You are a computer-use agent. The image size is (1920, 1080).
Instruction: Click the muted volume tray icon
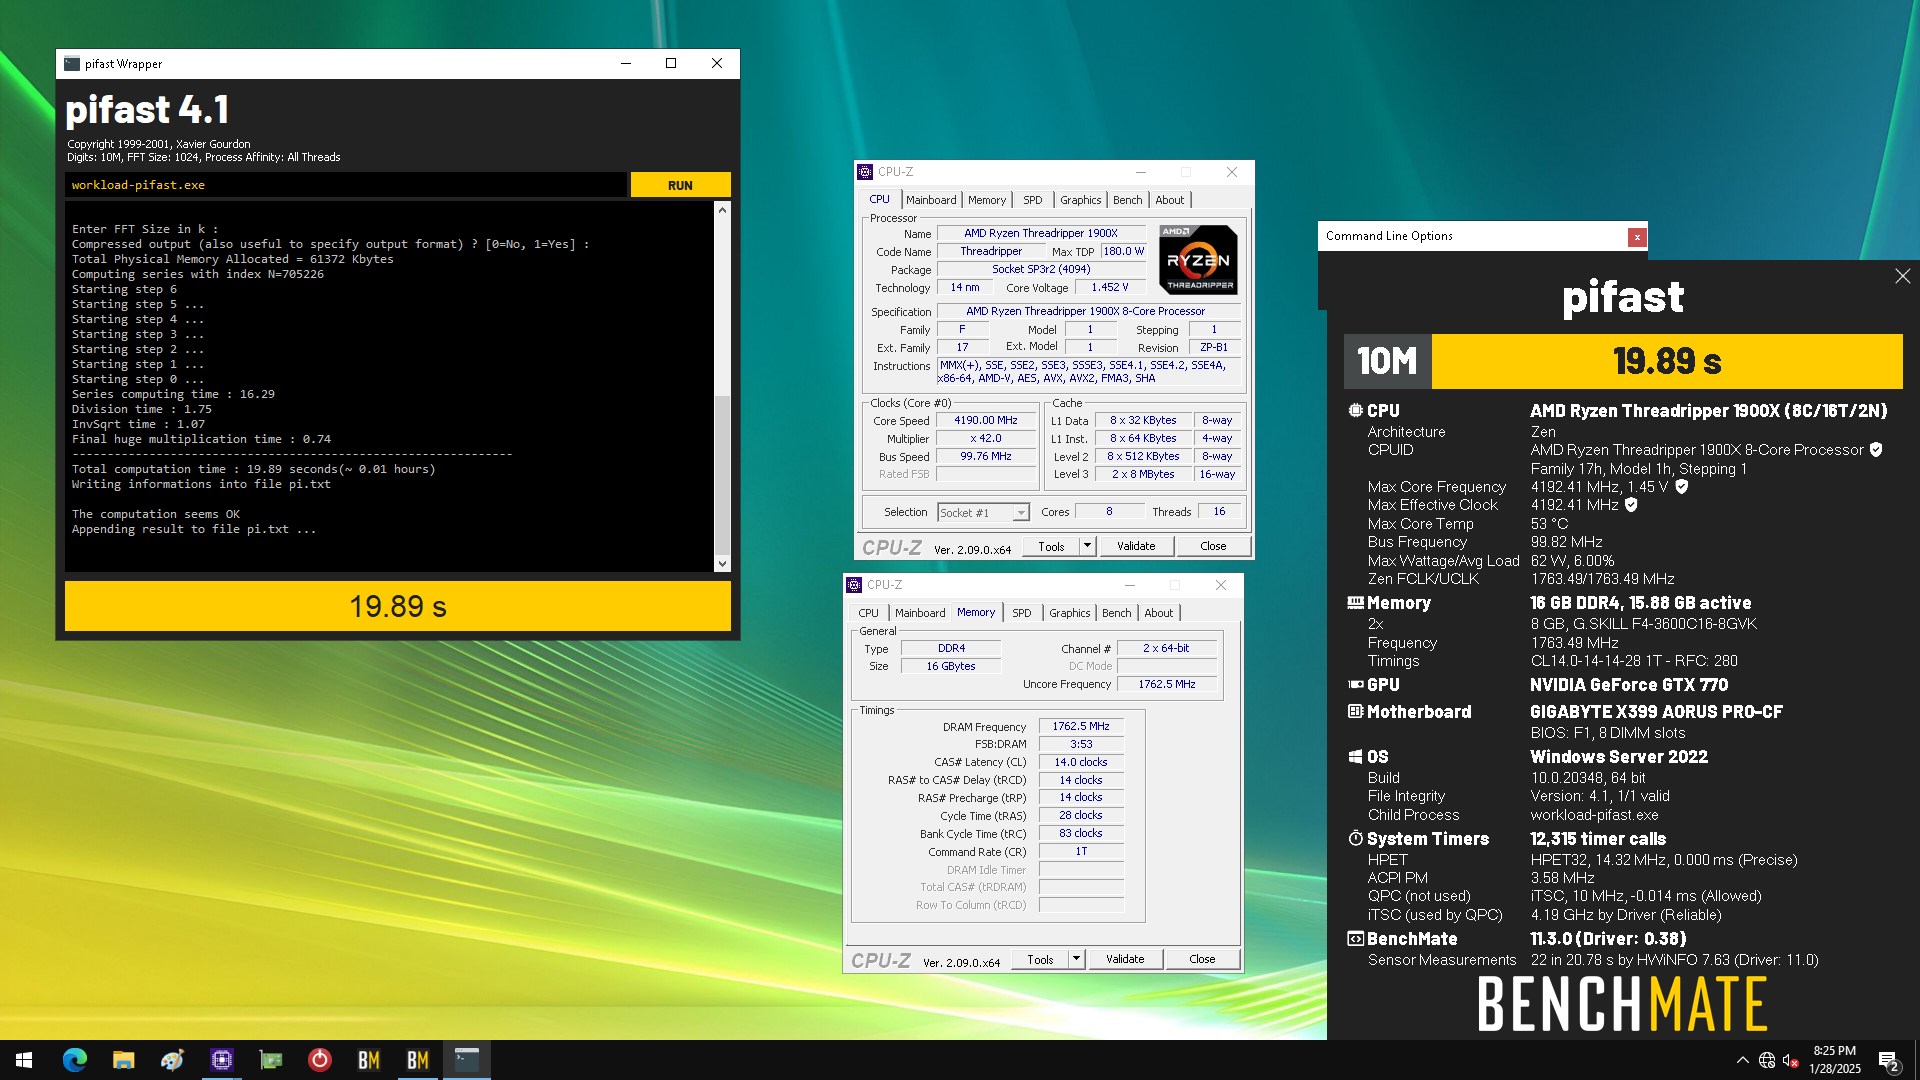(1791, 1060)
